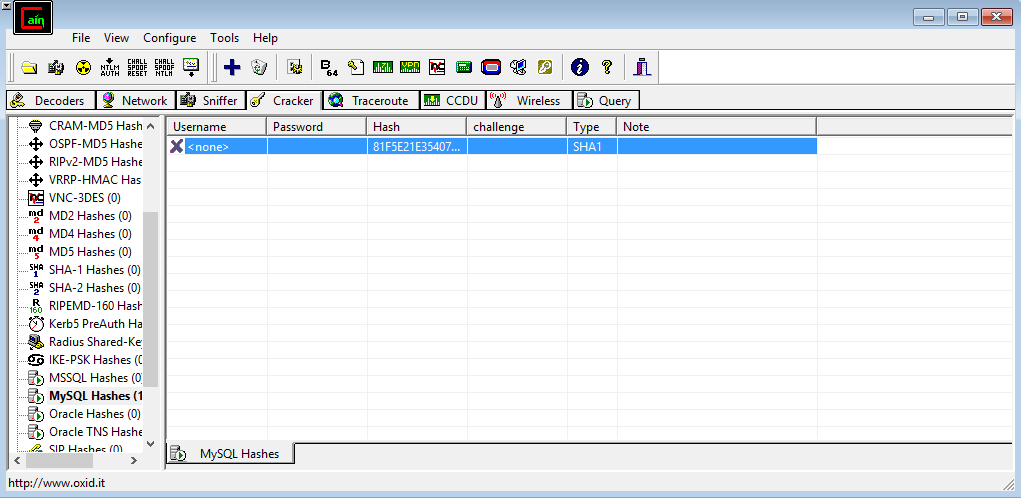Image resolution: width=1021 pixels, height=498 pixels.
Task: Select the MySQL Hashes bottom tab
Action: (x=231, y=454)
